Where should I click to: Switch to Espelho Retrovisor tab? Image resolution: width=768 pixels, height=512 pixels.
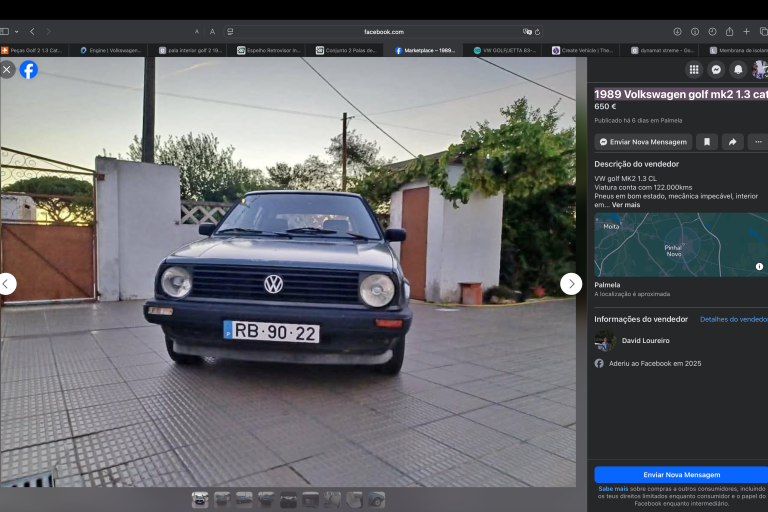[268, 50]
